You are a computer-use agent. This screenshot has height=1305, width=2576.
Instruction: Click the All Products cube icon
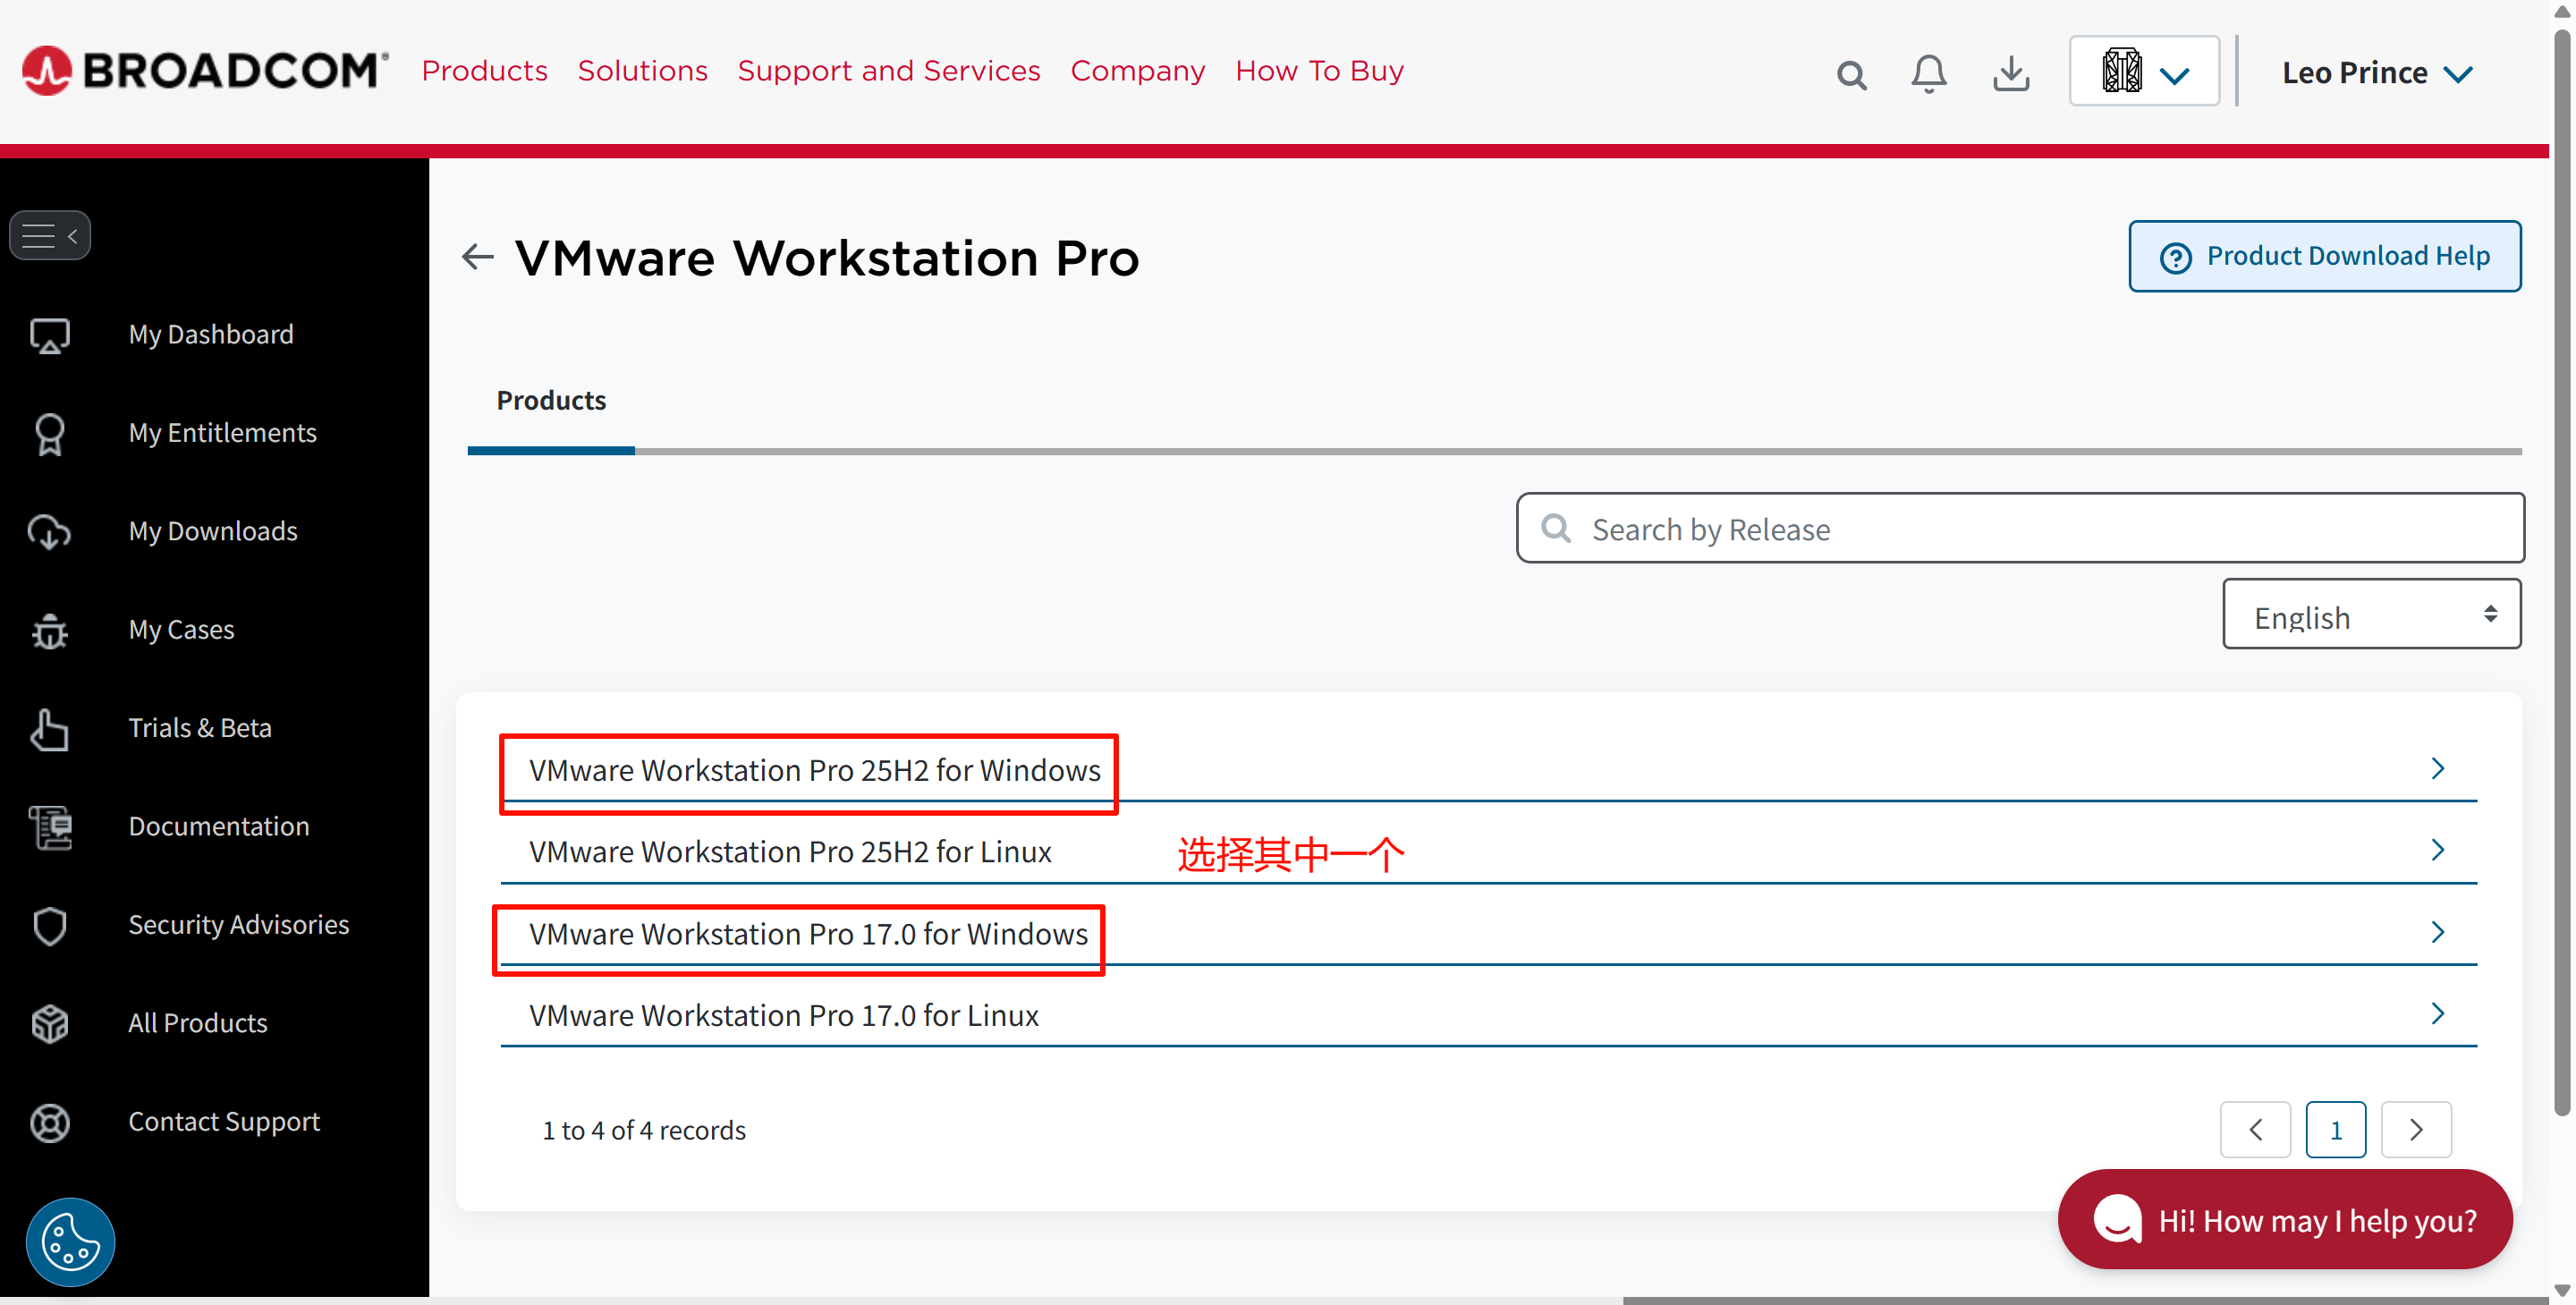click(x=49, y=1023)
